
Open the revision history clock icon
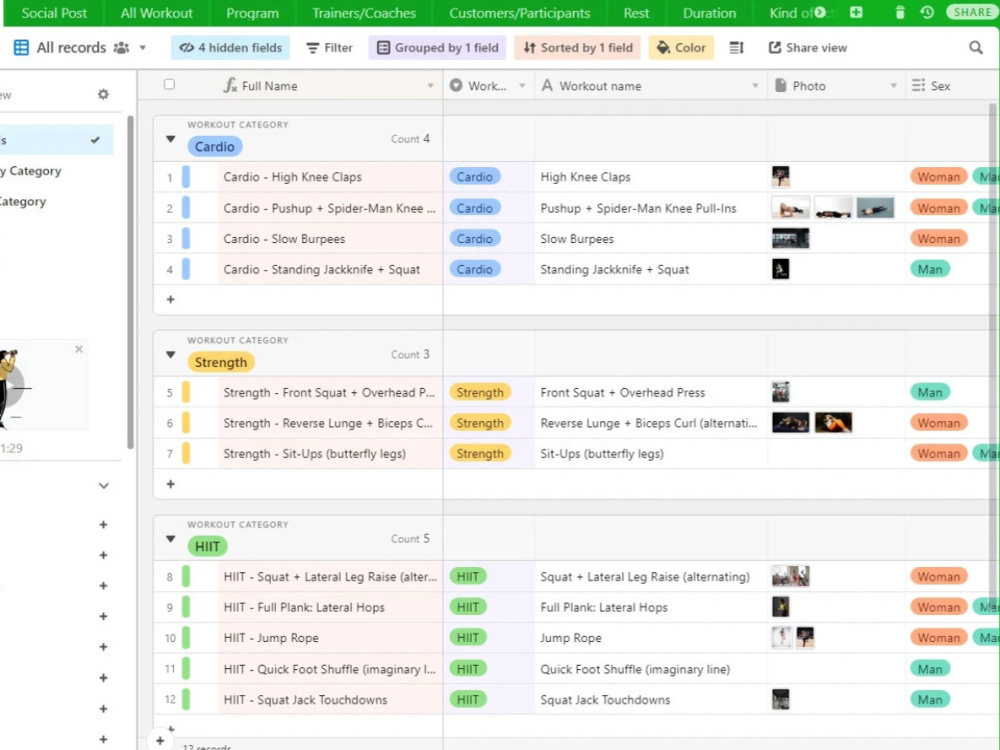click(x=927, y=12)
